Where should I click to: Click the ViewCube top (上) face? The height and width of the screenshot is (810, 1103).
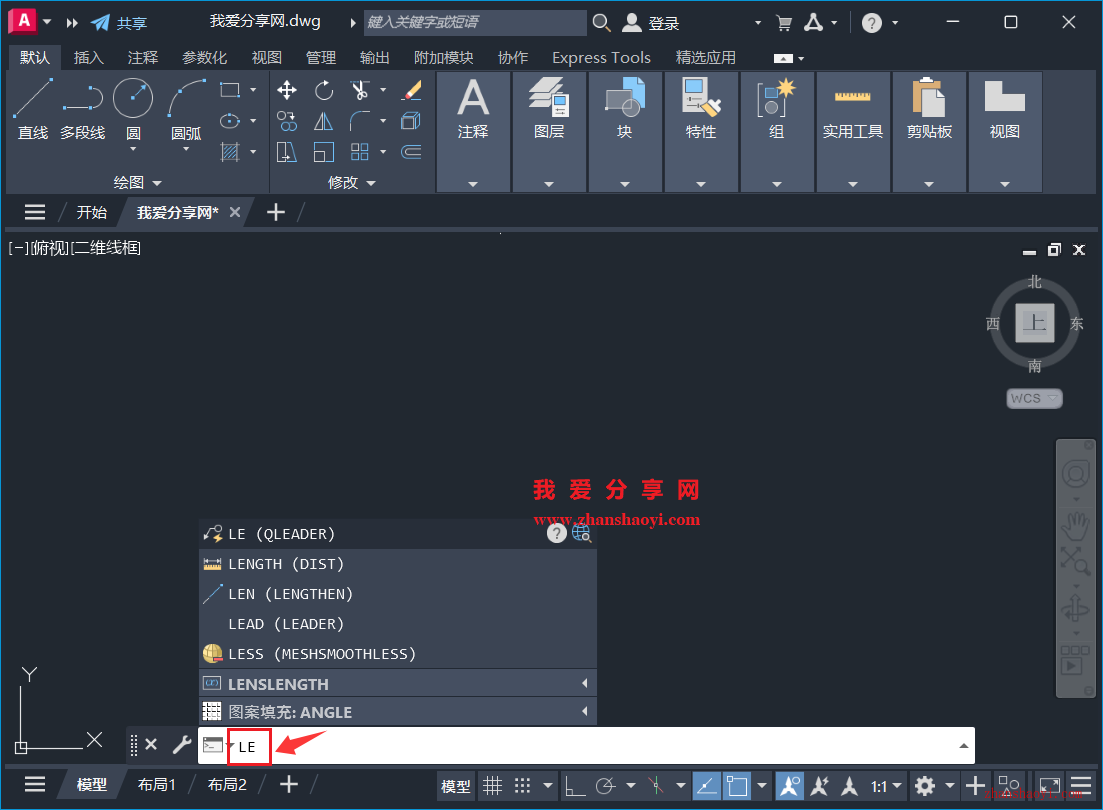(1034, 323)
